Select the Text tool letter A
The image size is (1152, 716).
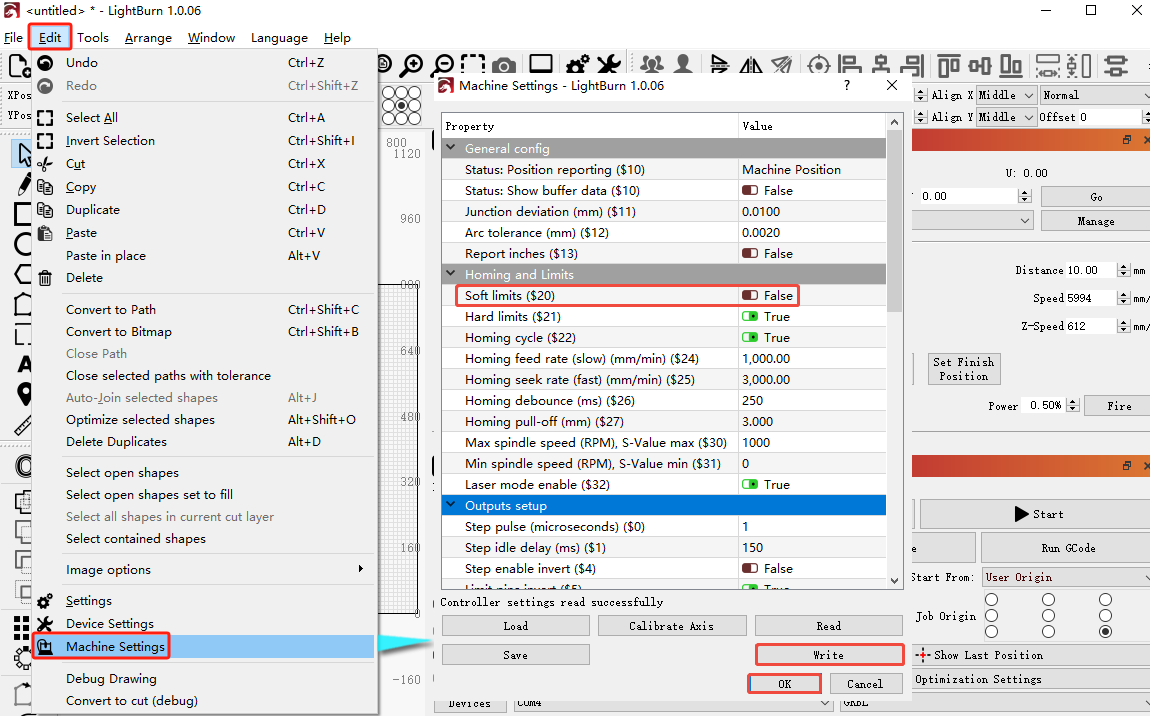pos(24,364)
